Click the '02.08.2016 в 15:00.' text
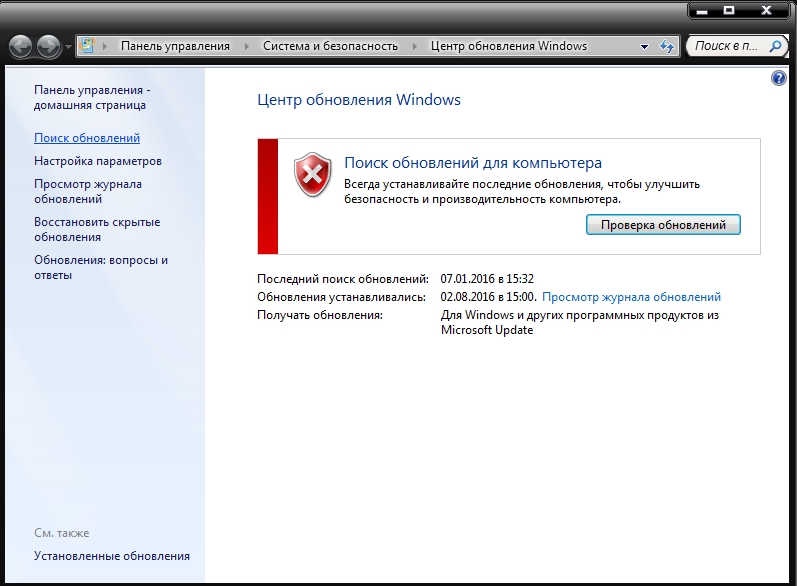797x586 pixels. 488,297
